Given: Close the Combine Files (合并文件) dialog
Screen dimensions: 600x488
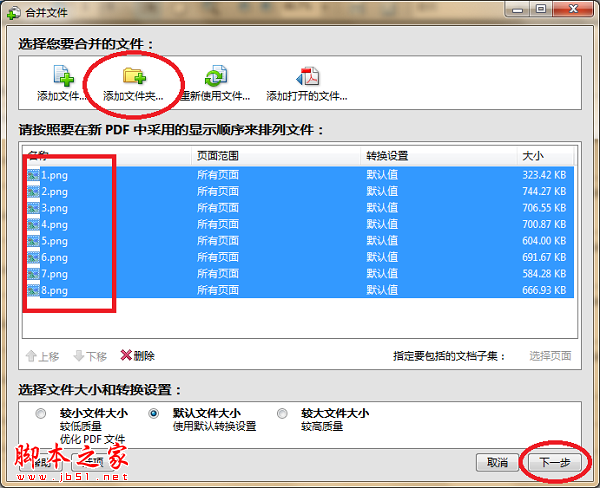Looking at the screenshot, I should tap(573, 9).
